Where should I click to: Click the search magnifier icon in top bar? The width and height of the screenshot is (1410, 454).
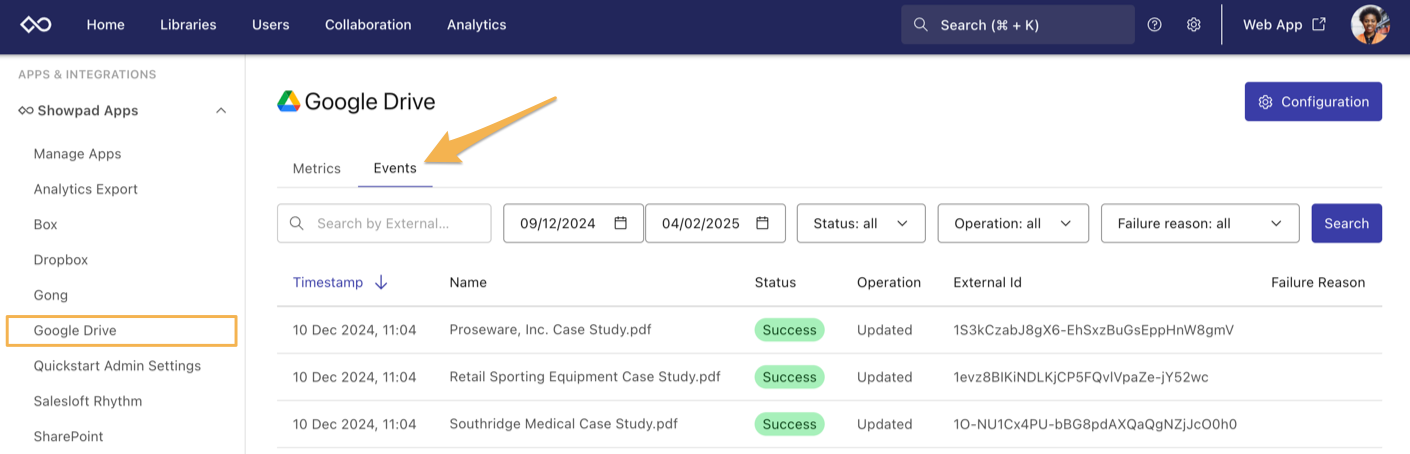(x=921, y=25)
